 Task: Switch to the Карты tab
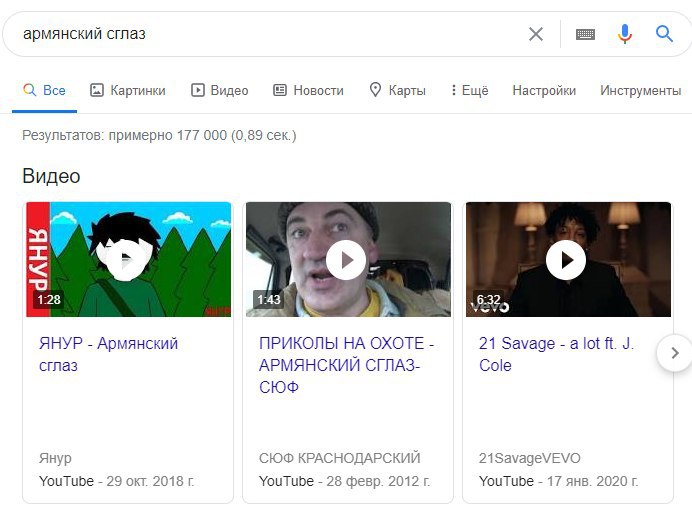click(397, 90)
